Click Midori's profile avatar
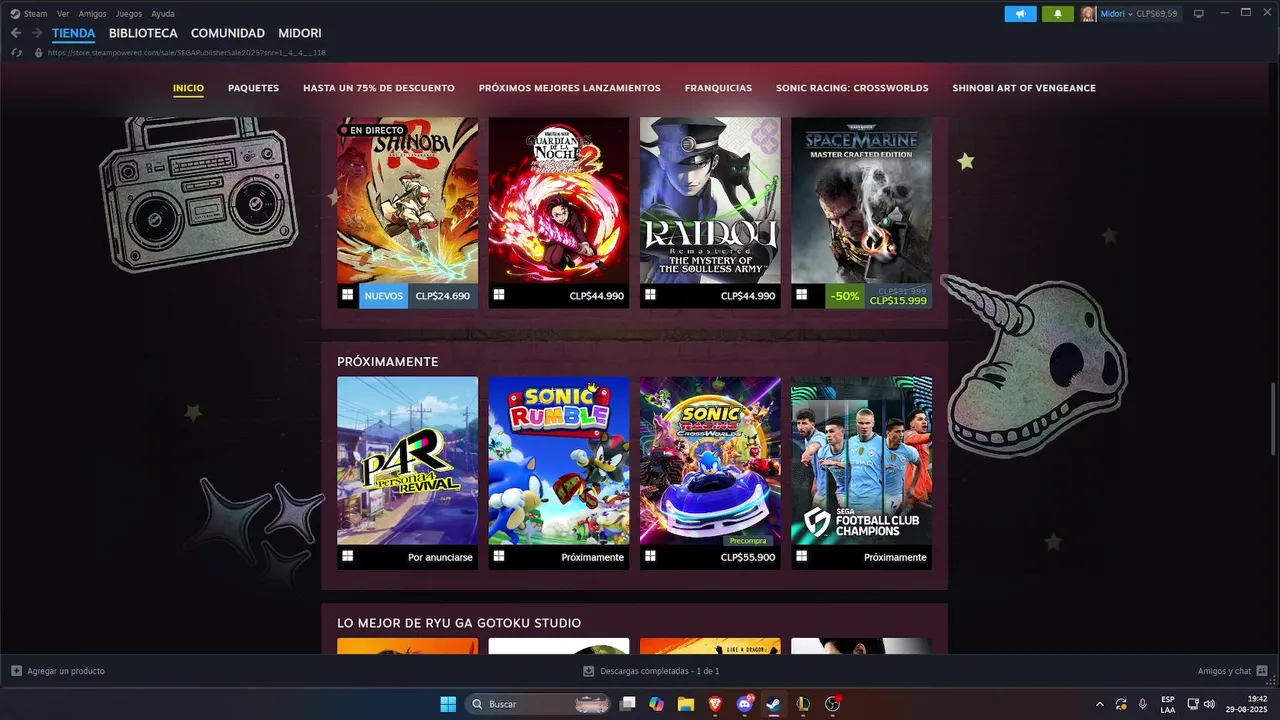Image resolution: width=1280 pixels, height=720 pixels. coord(1088,14)
